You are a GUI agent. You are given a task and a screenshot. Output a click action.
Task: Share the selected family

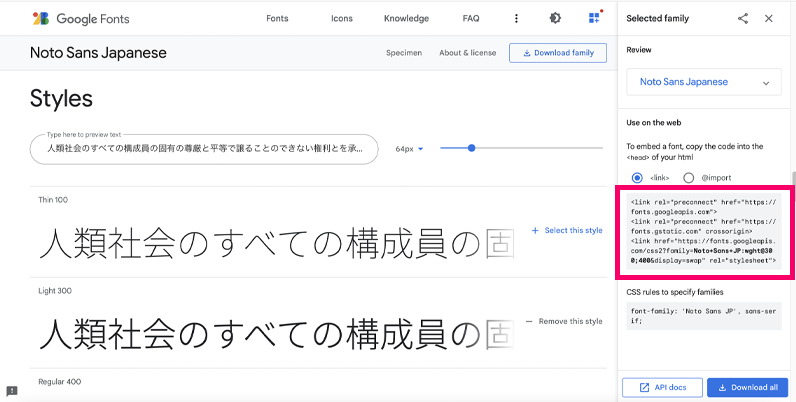click(743, 18)
